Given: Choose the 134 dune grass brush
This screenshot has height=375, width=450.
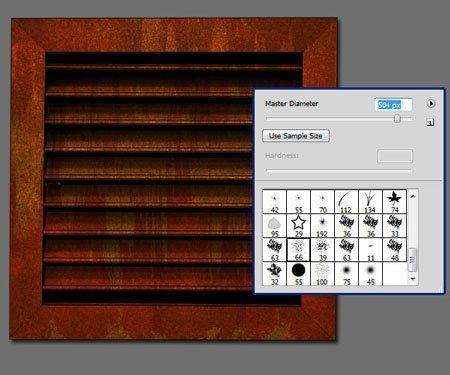Looking at the screenshot, I should coord(370,202).
